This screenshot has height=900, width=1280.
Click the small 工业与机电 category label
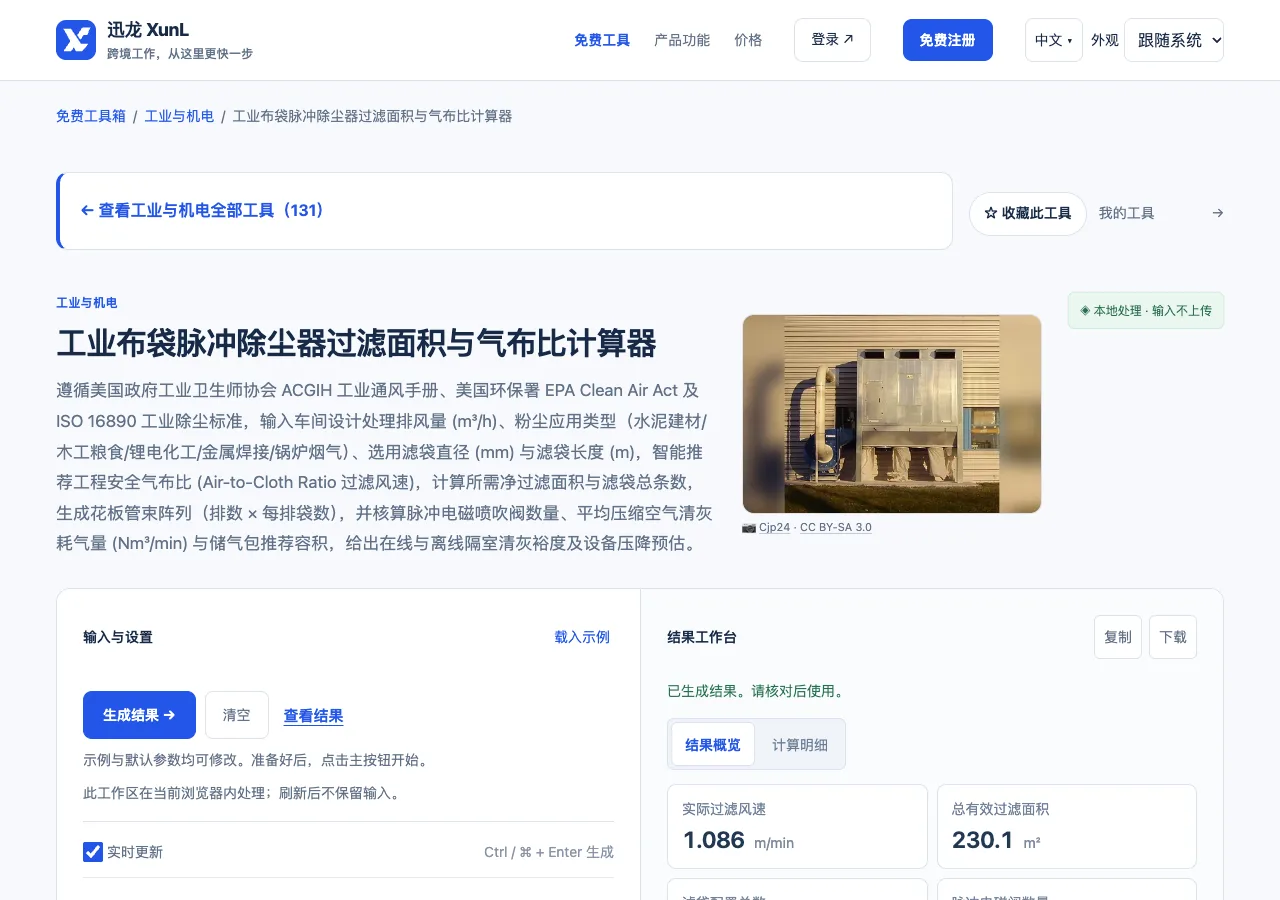(87, 303)
